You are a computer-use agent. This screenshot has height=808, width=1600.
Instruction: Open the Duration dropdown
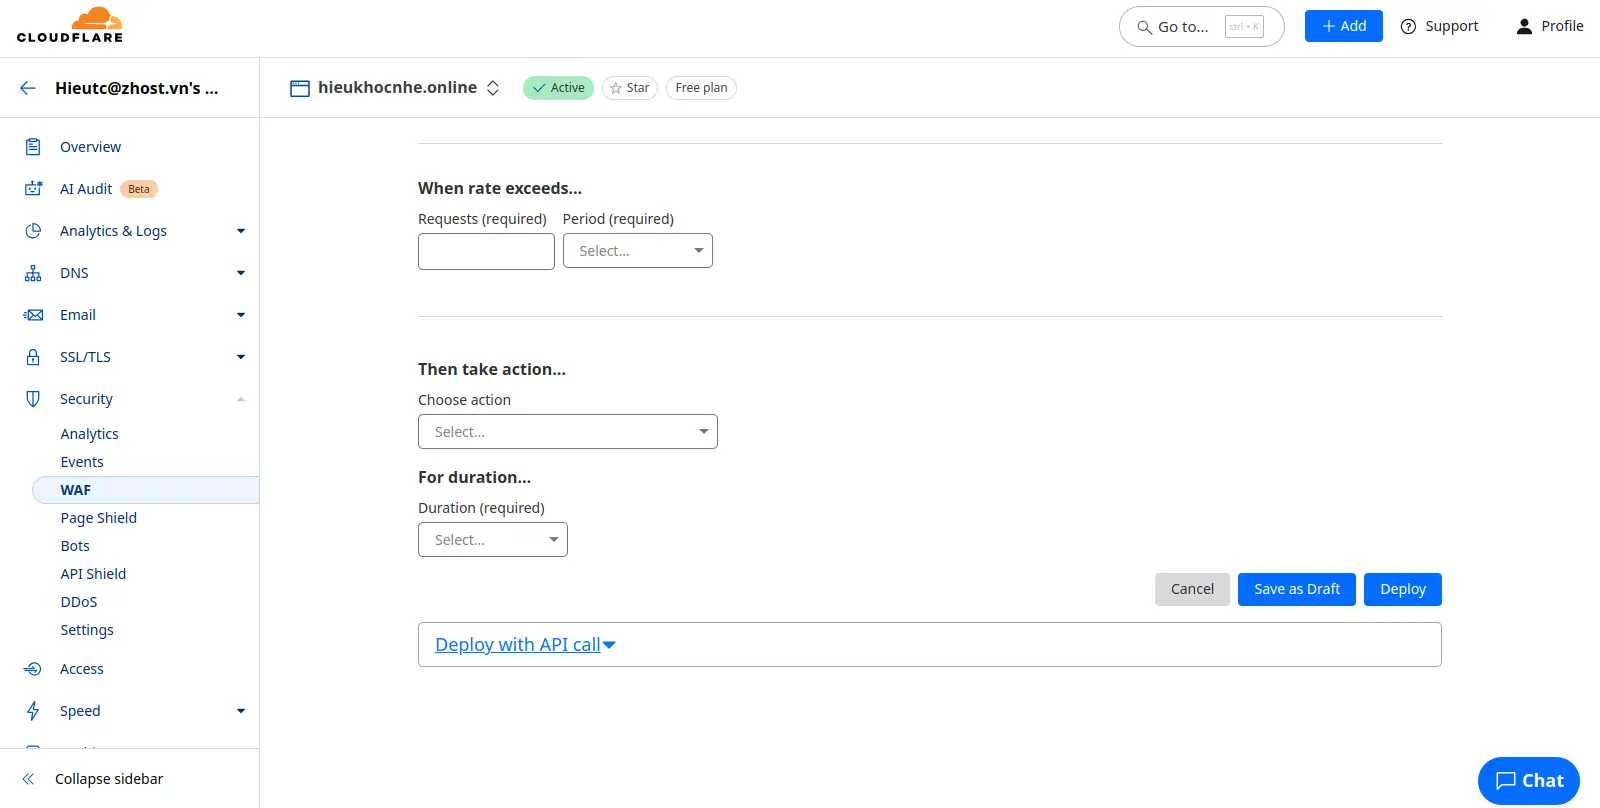(492, 540)
